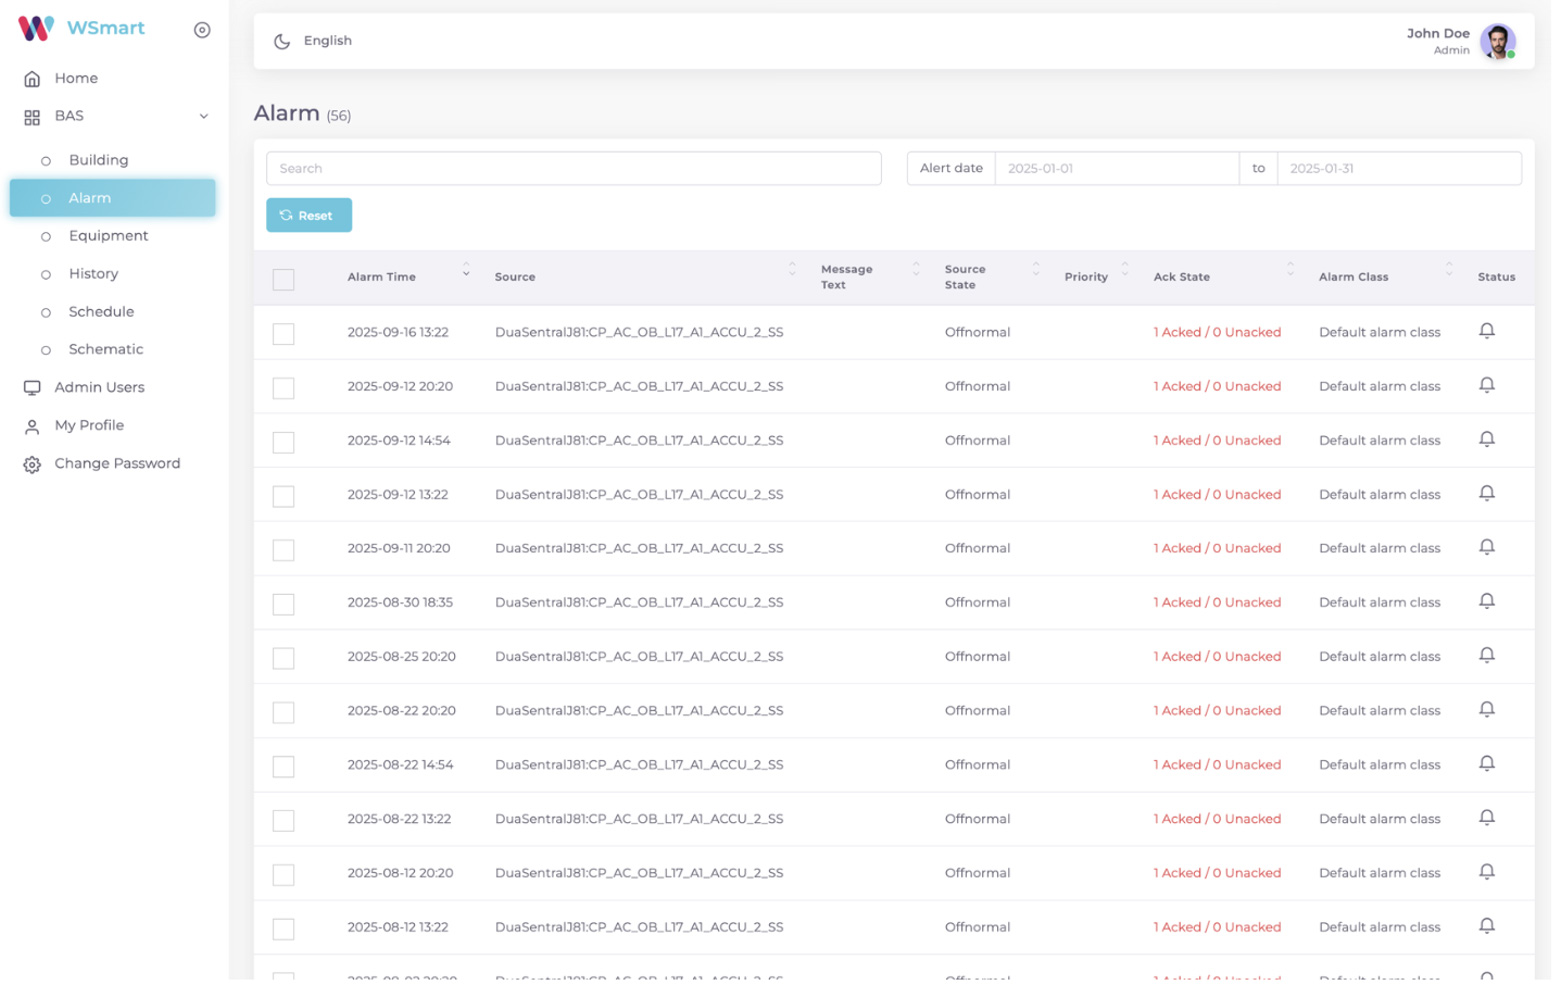This screenshot has height=984, width=1552.
Task: Click the Admin Users monitor icon
Action: [x=32, y=388]
